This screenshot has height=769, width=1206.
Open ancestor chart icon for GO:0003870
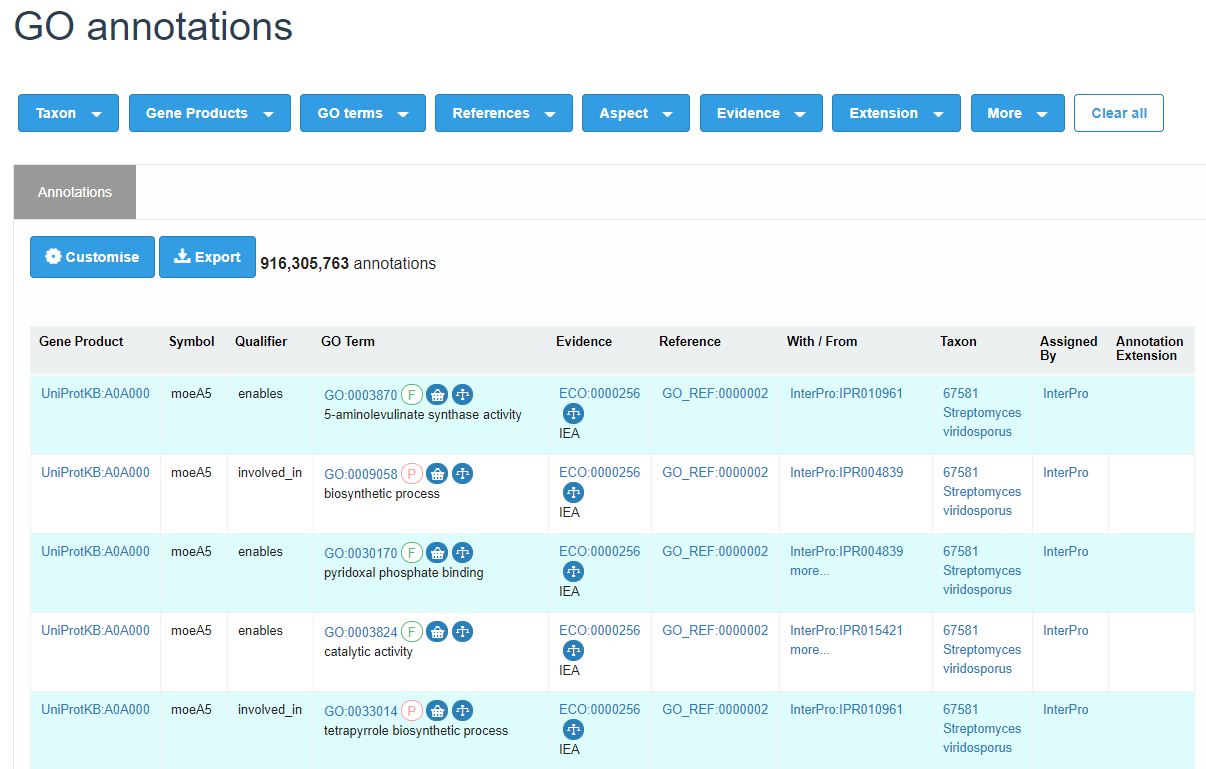tap(462, 394)
